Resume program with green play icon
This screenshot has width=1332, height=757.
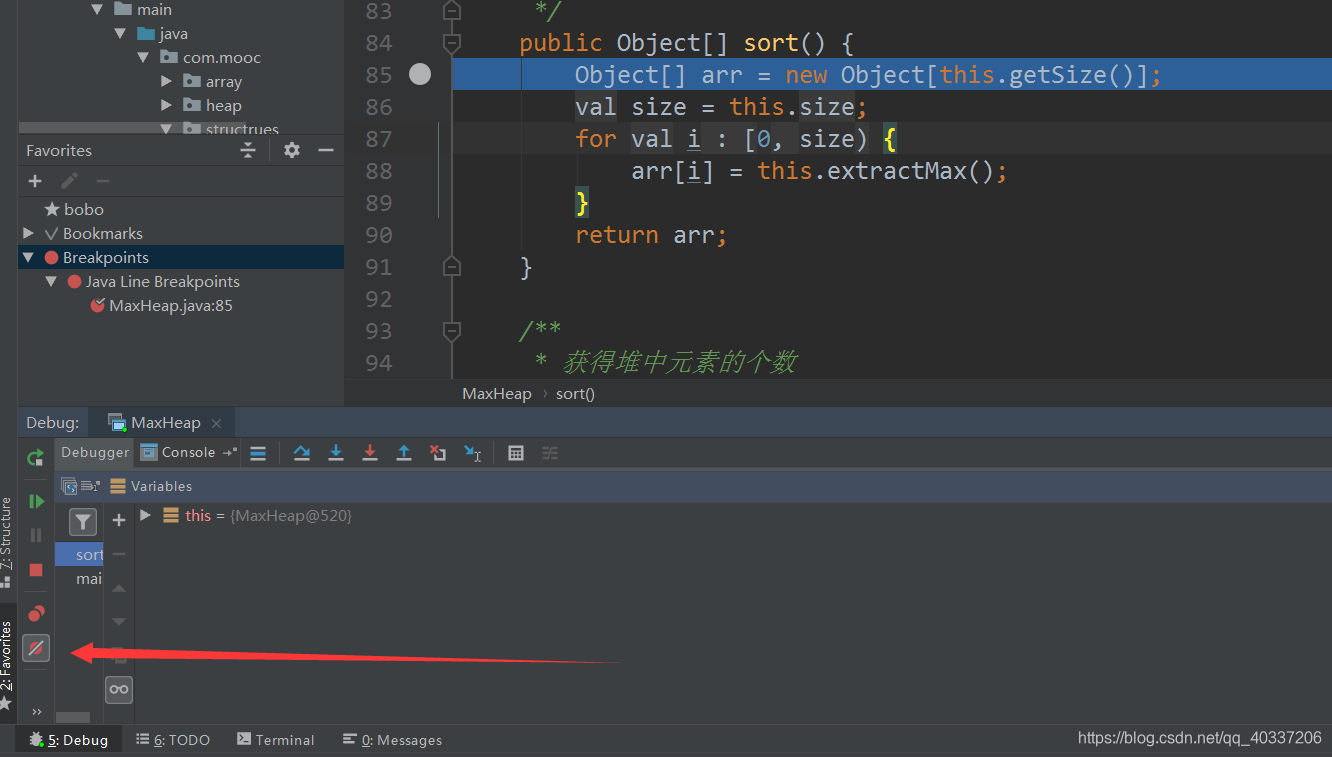[x=36, y=501]
